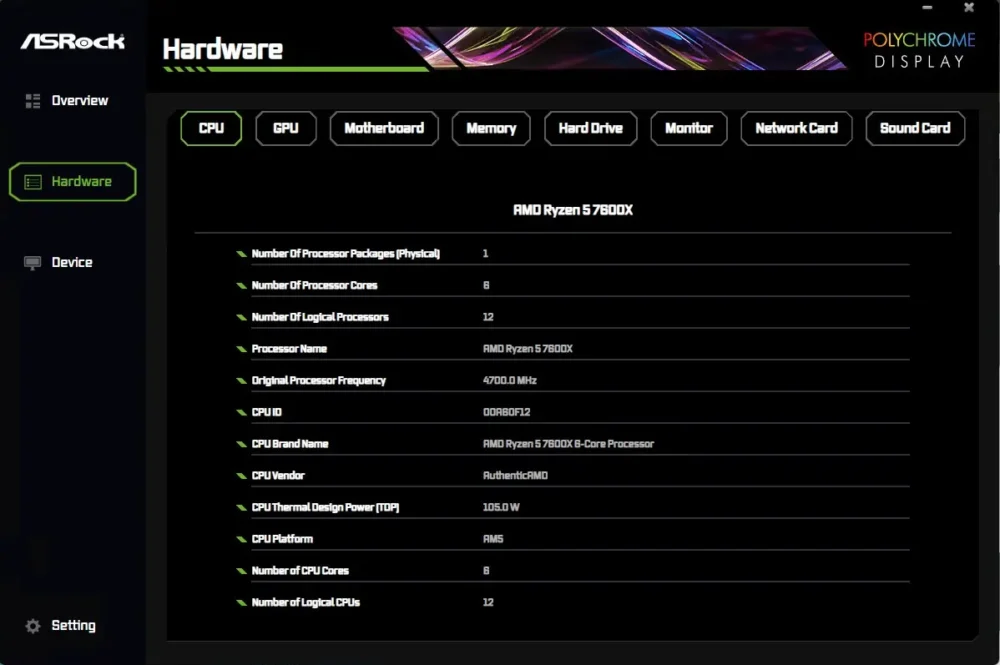Screen dimensions: 1000x665
Task: Click the AMD Ryzen 5 7600X heading
Action: [573, 210]
